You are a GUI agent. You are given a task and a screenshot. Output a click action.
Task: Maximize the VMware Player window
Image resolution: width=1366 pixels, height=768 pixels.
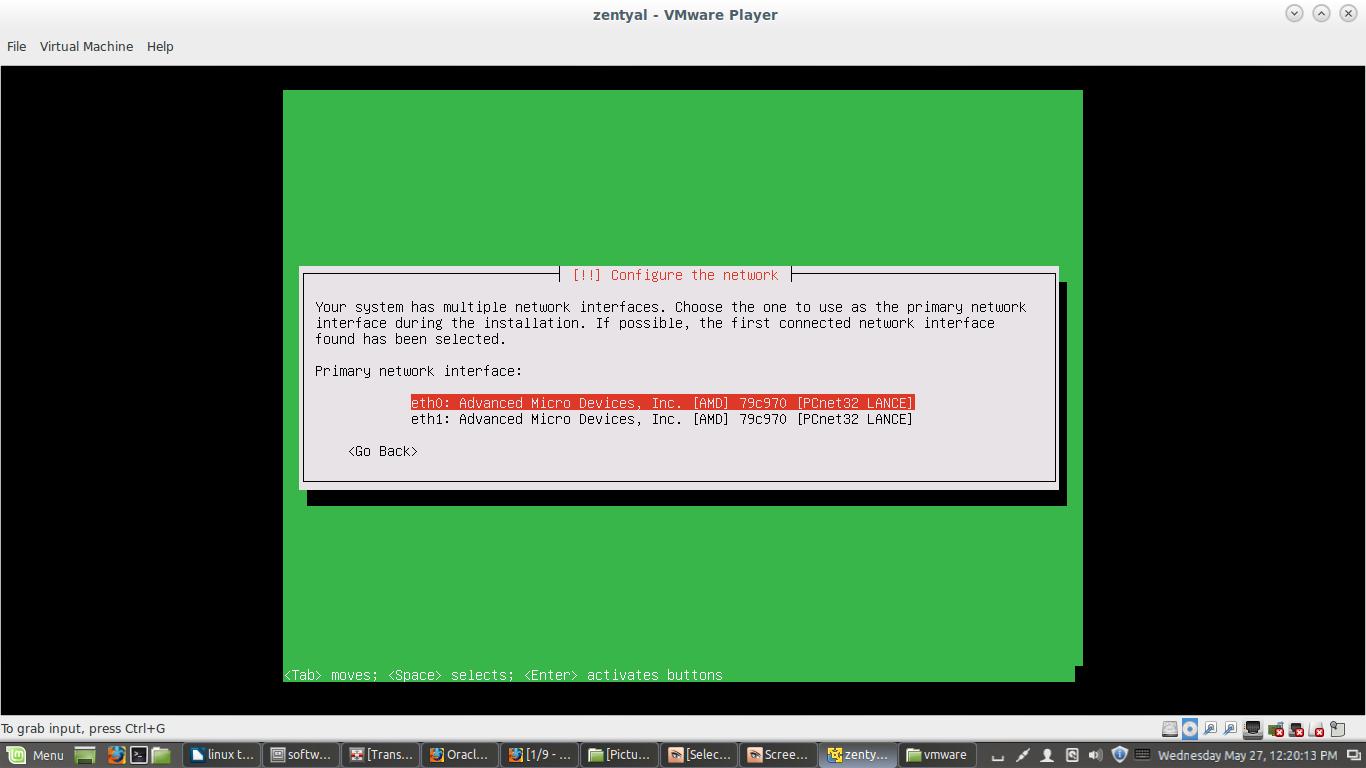1321,13
